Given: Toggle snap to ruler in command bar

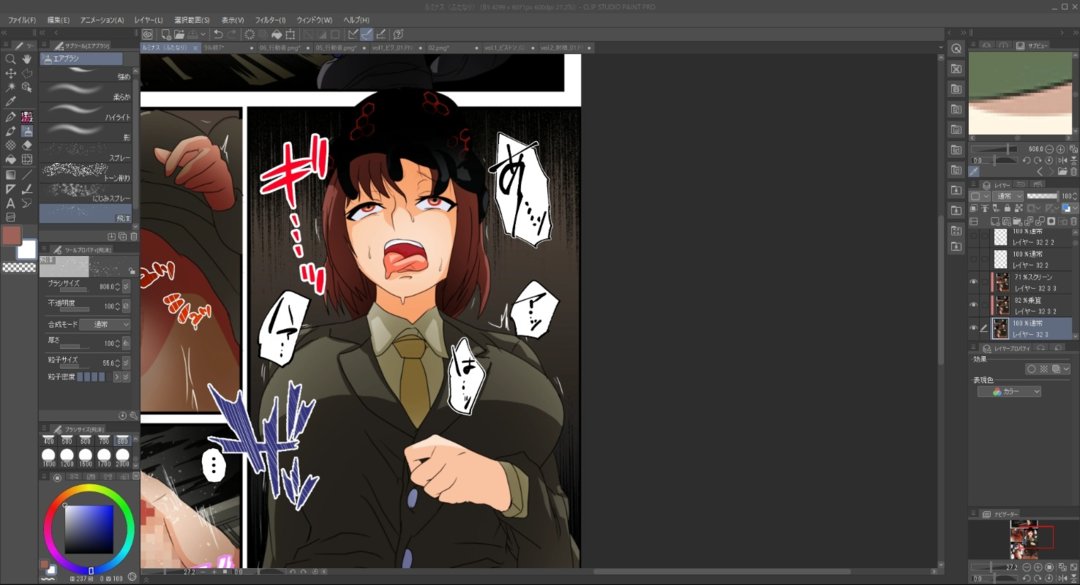Looking at the screenshot, I should [x=353, y=34].
